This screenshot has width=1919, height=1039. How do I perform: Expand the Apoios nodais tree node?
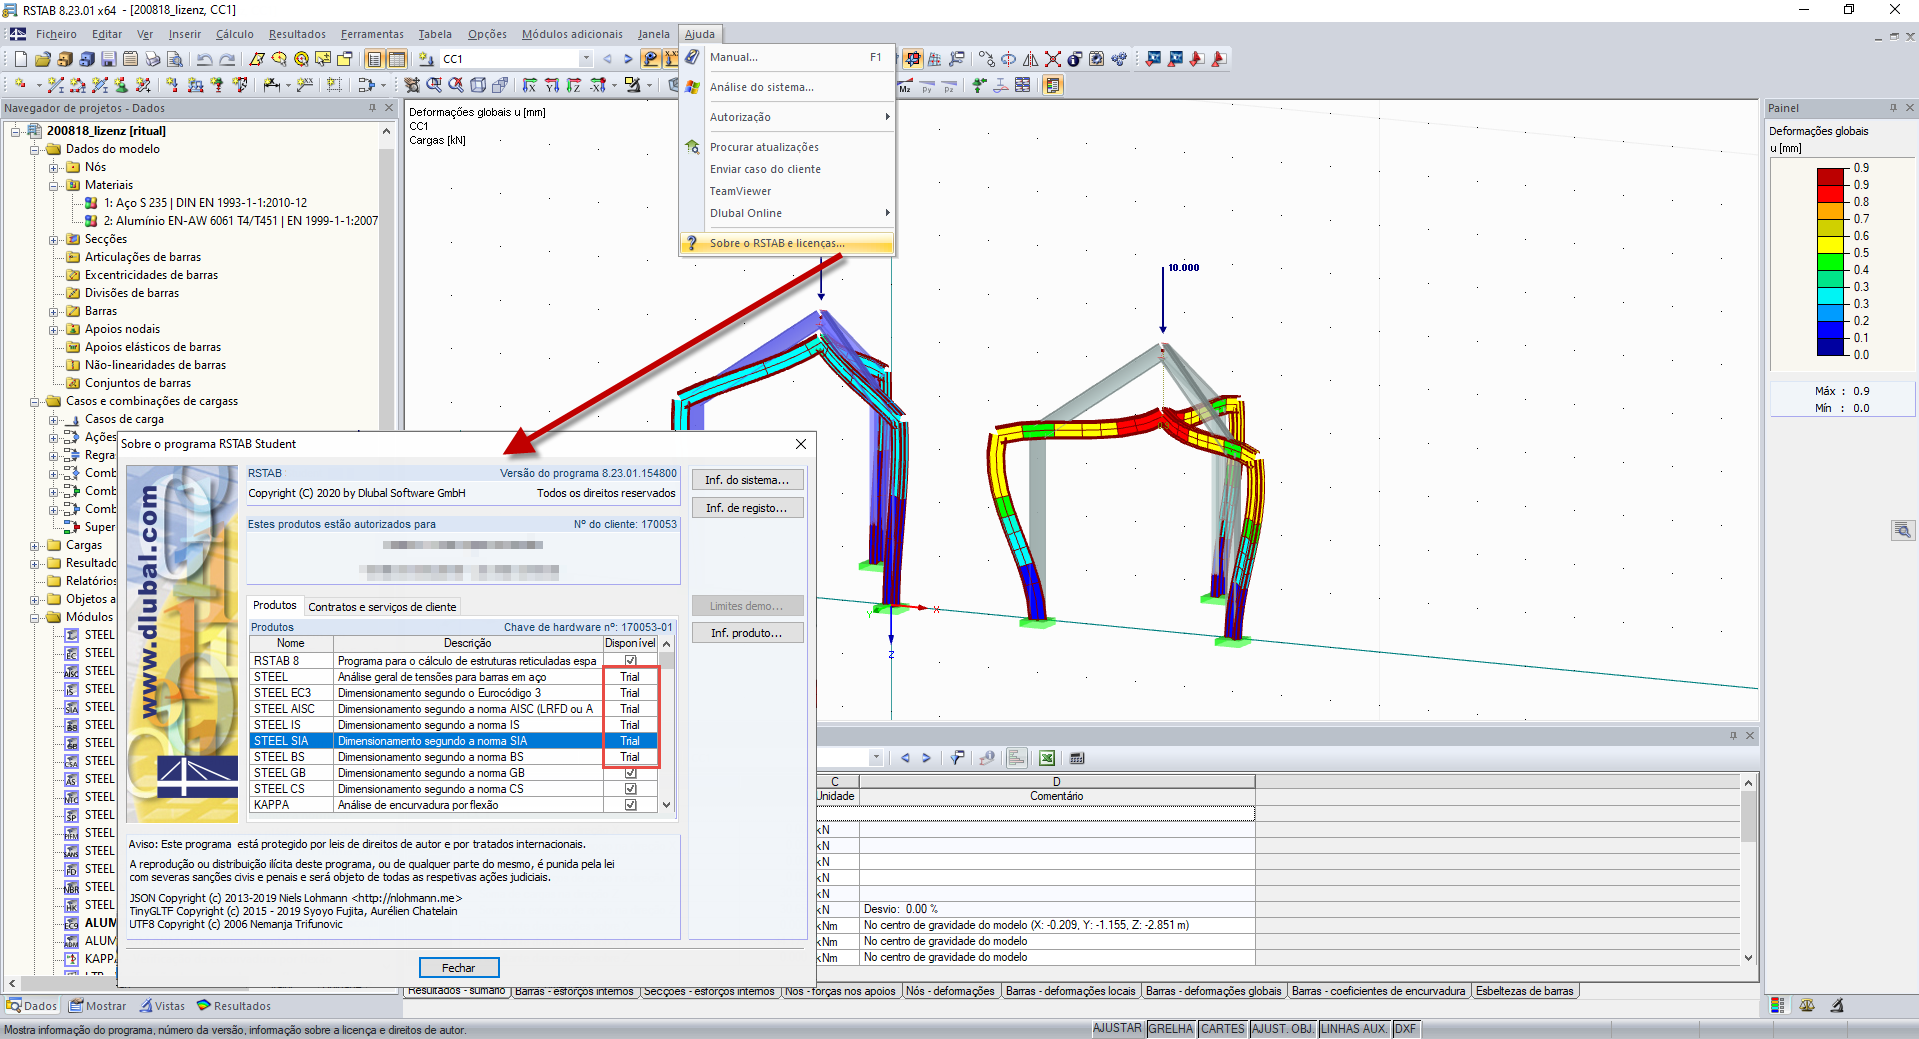[54, 329]
